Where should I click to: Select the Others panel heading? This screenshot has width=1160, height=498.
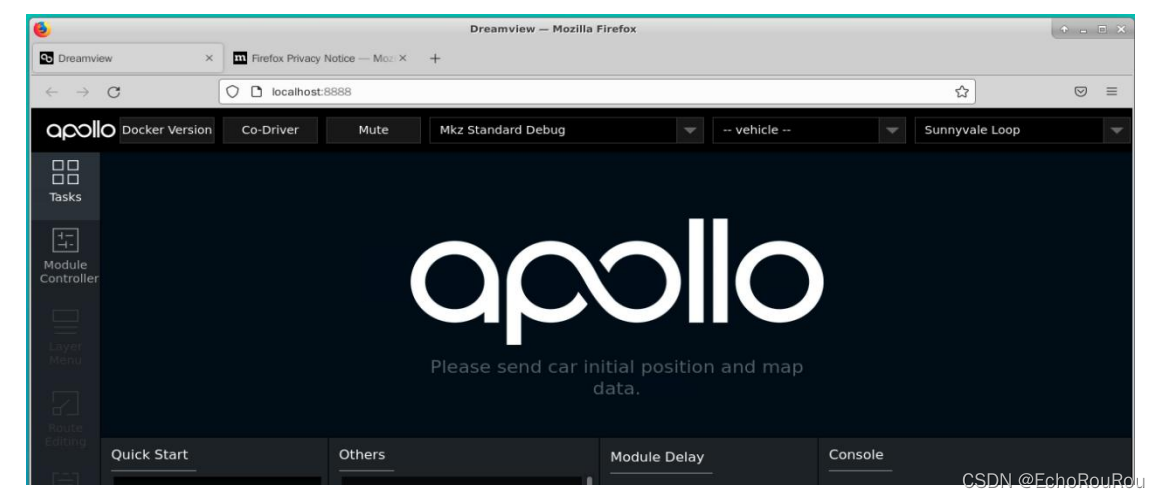[362, 454]
